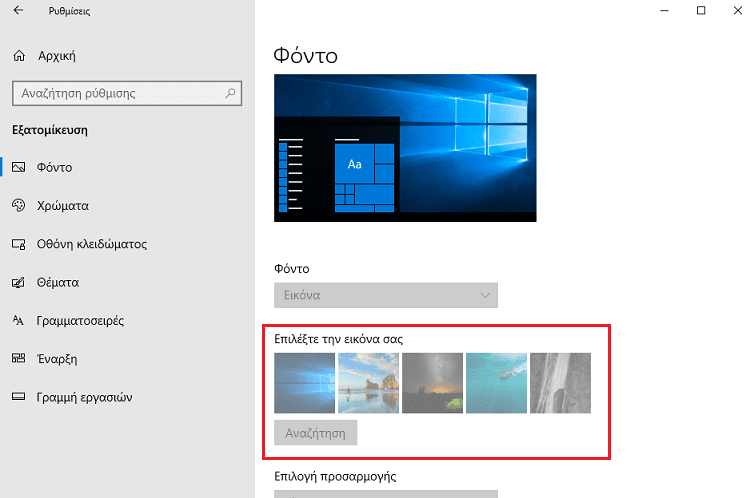Click the Αναζήτηση browse button

tap(316, 433)
